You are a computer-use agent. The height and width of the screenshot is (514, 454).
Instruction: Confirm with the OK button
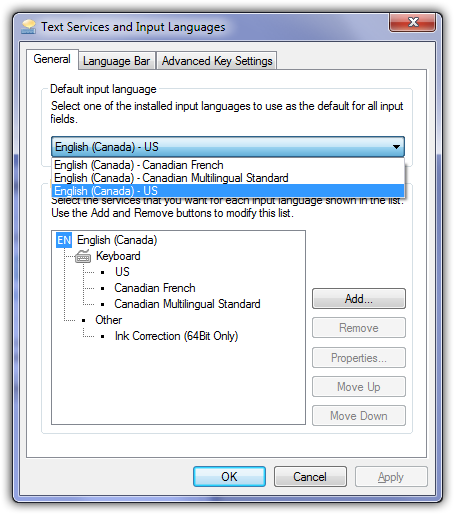click(x=229, y=477)
